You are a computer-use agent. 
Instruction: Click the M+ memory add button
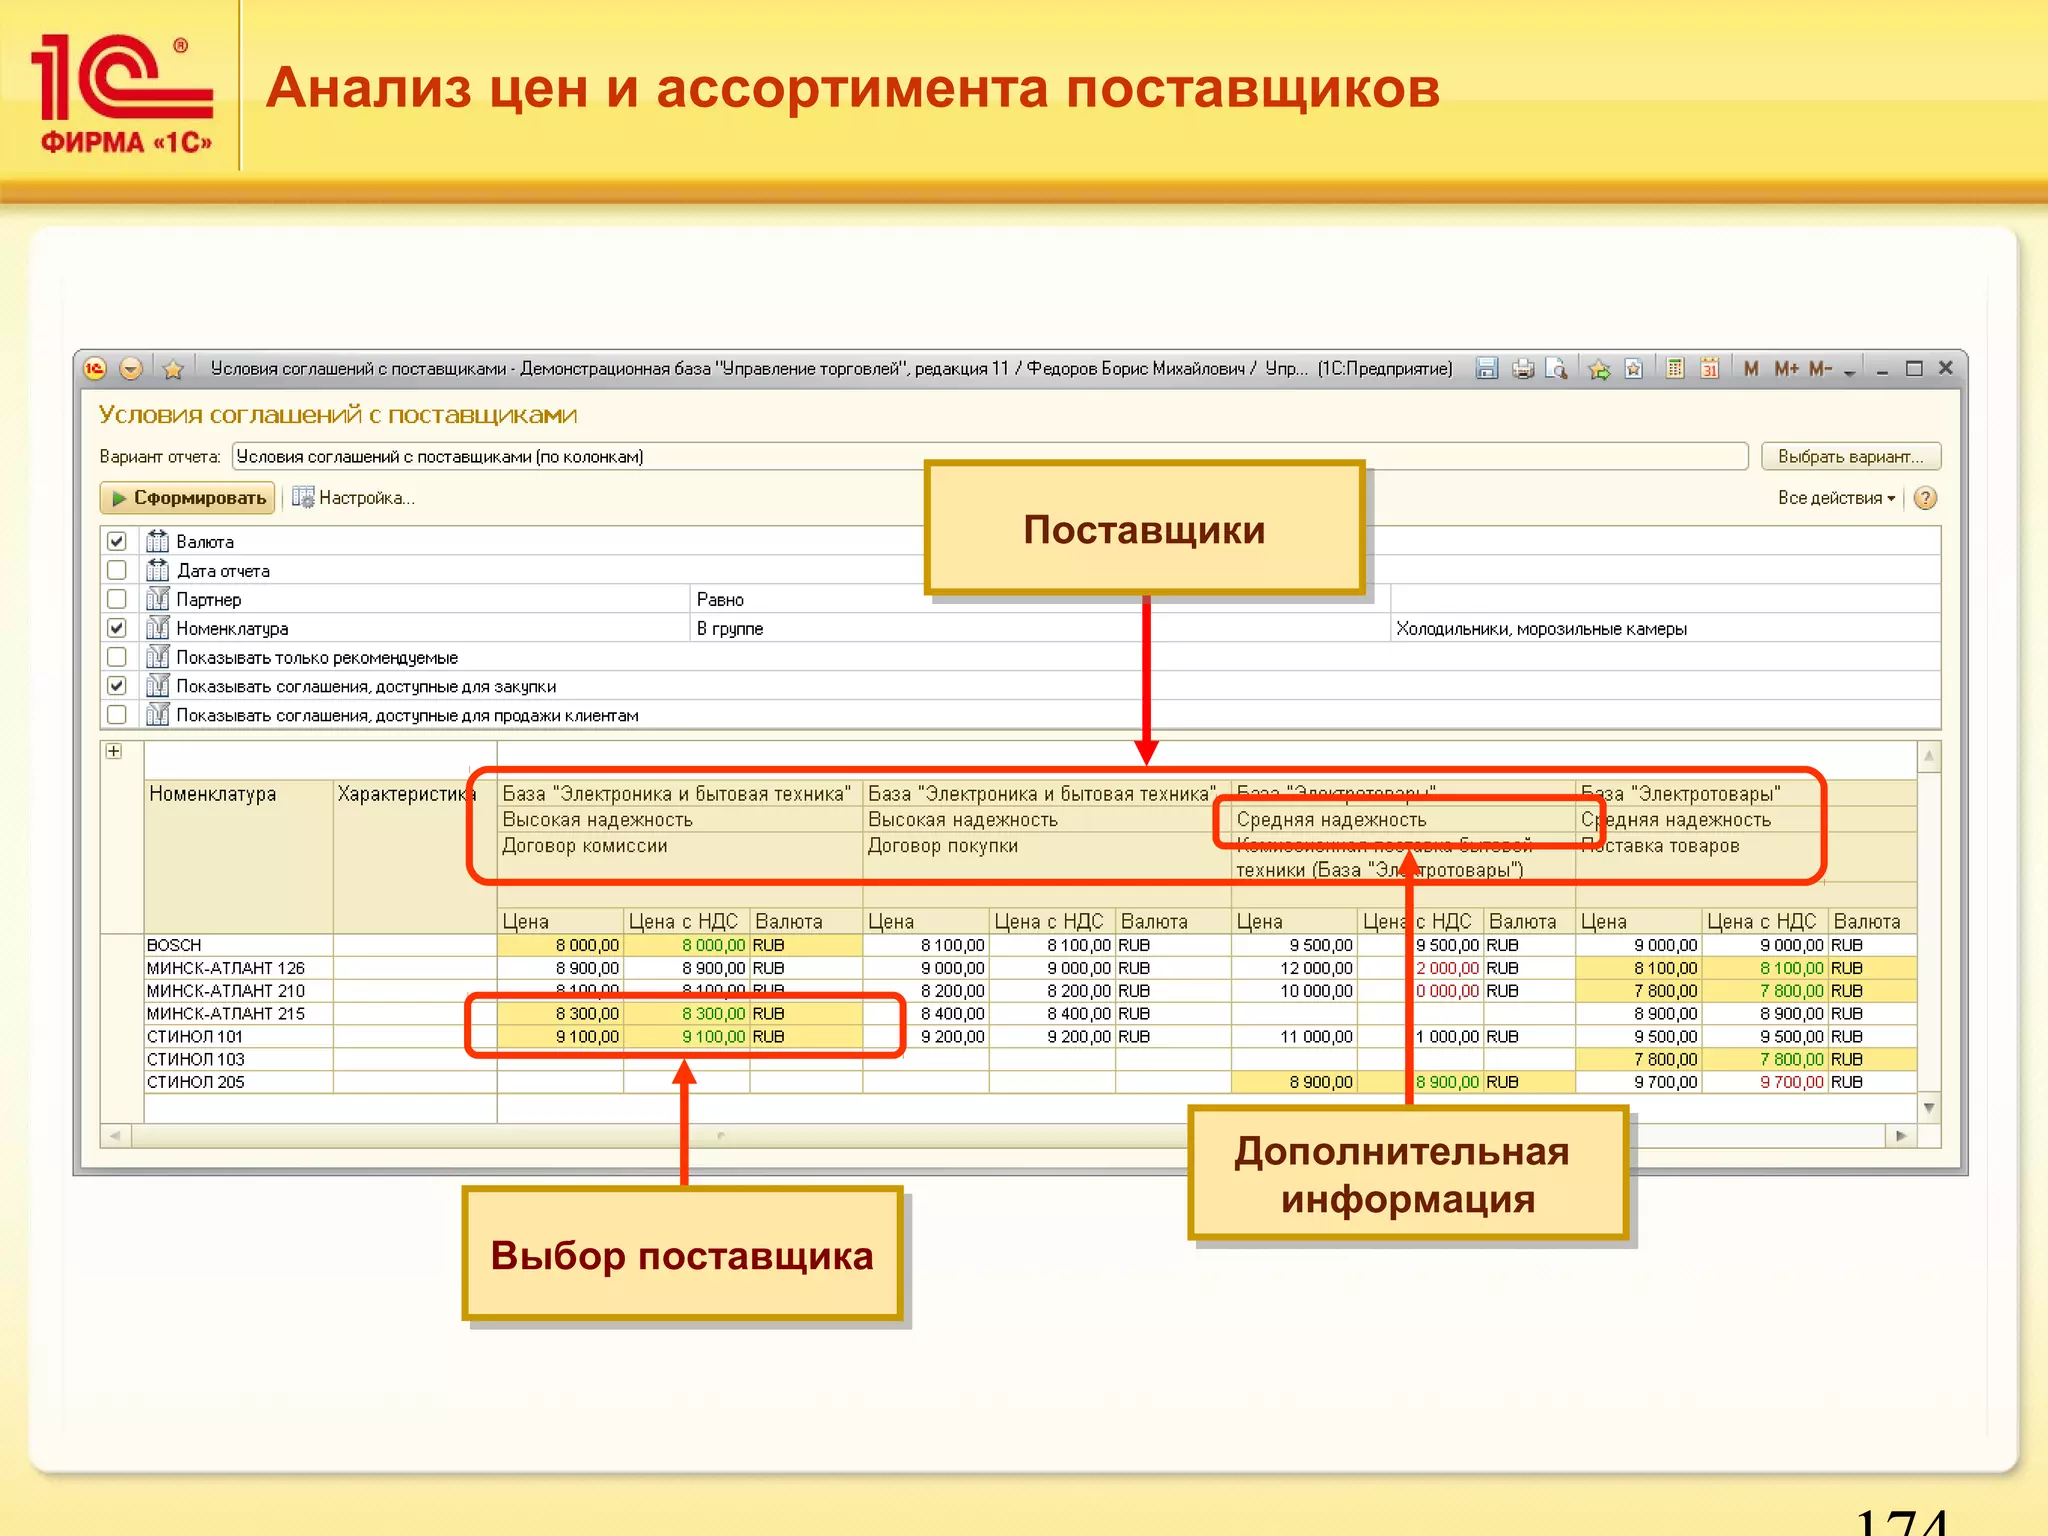pos(1786,369)
